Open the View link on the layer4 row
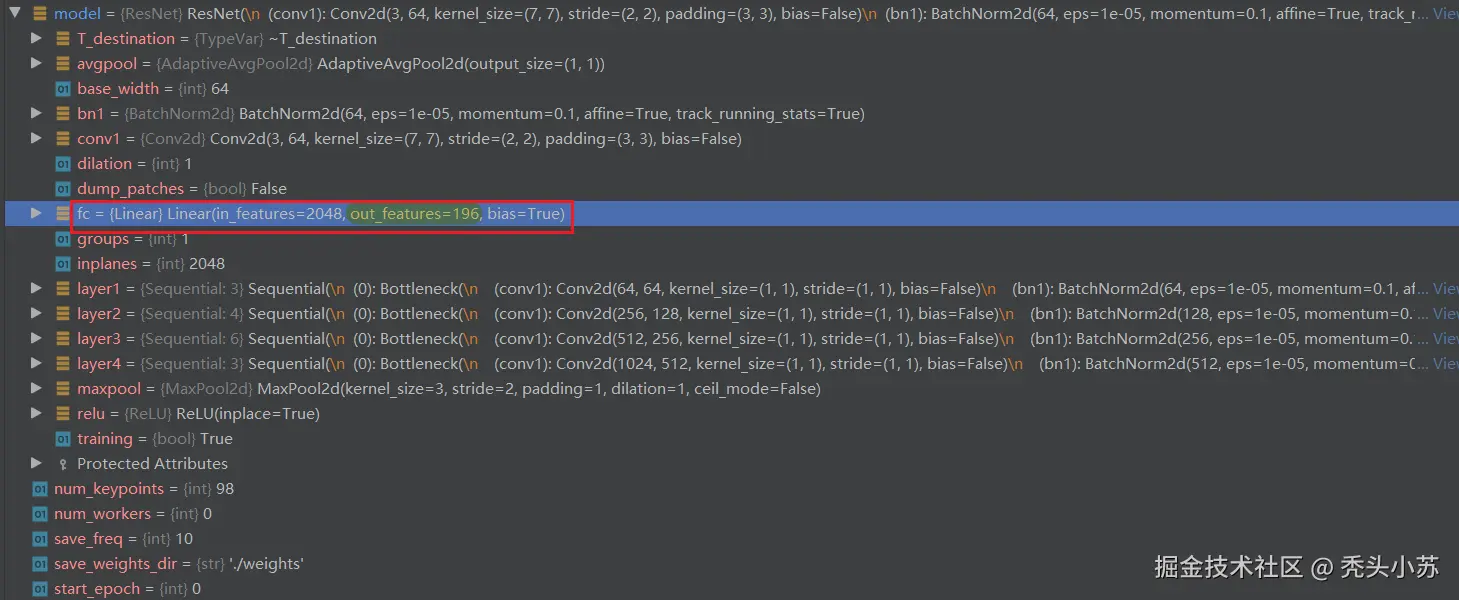Image resolution: width=1459 pixels, height=600 pixels. [x=1445, y=364]
